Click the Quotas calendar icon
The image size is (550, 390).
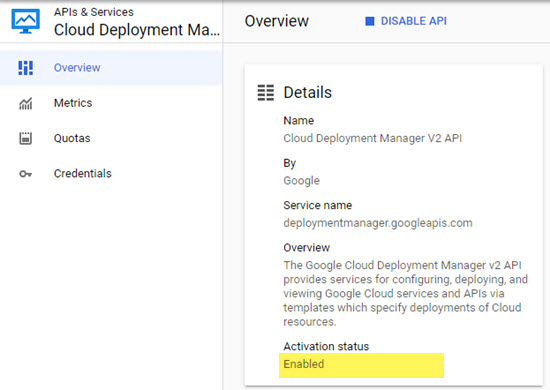25,138
